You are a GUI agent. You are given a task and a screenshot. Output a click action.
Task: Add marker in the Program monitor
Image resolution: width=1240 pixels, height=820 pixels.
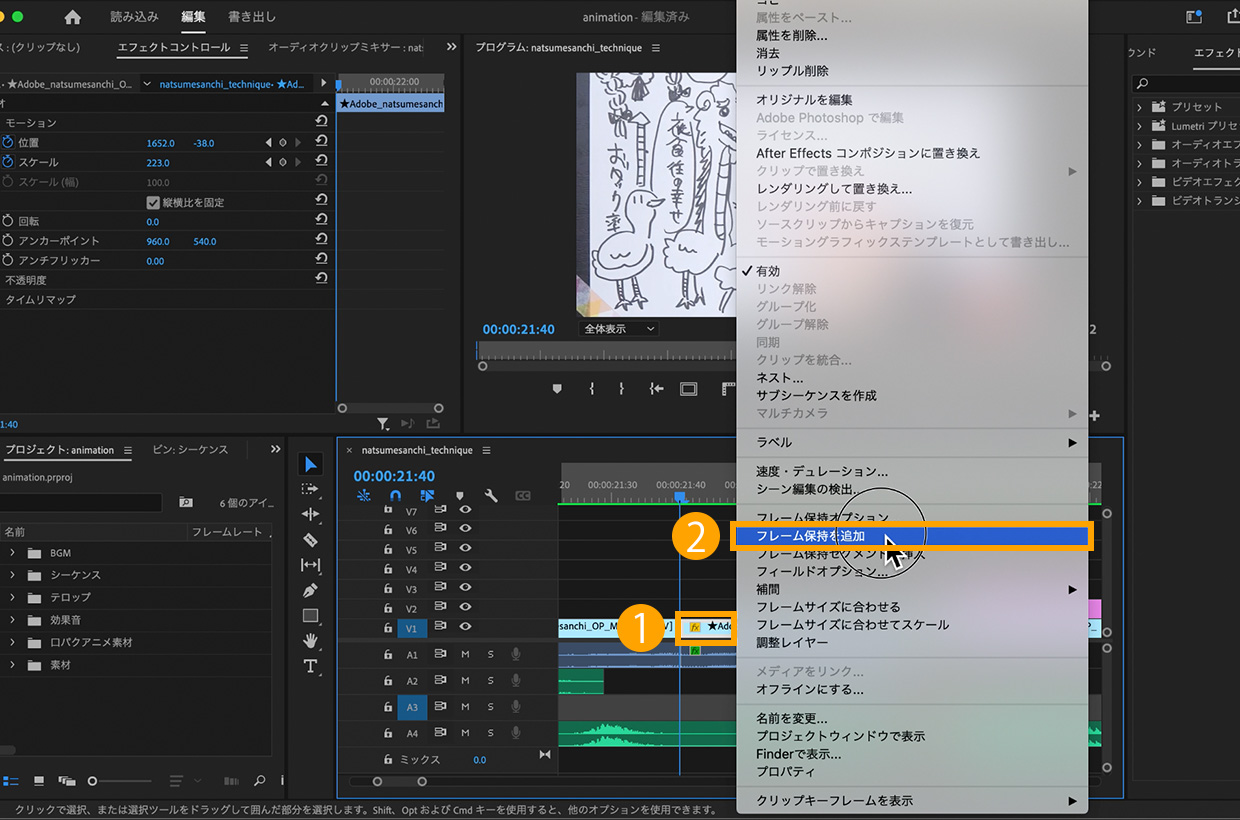pos(557,389)
